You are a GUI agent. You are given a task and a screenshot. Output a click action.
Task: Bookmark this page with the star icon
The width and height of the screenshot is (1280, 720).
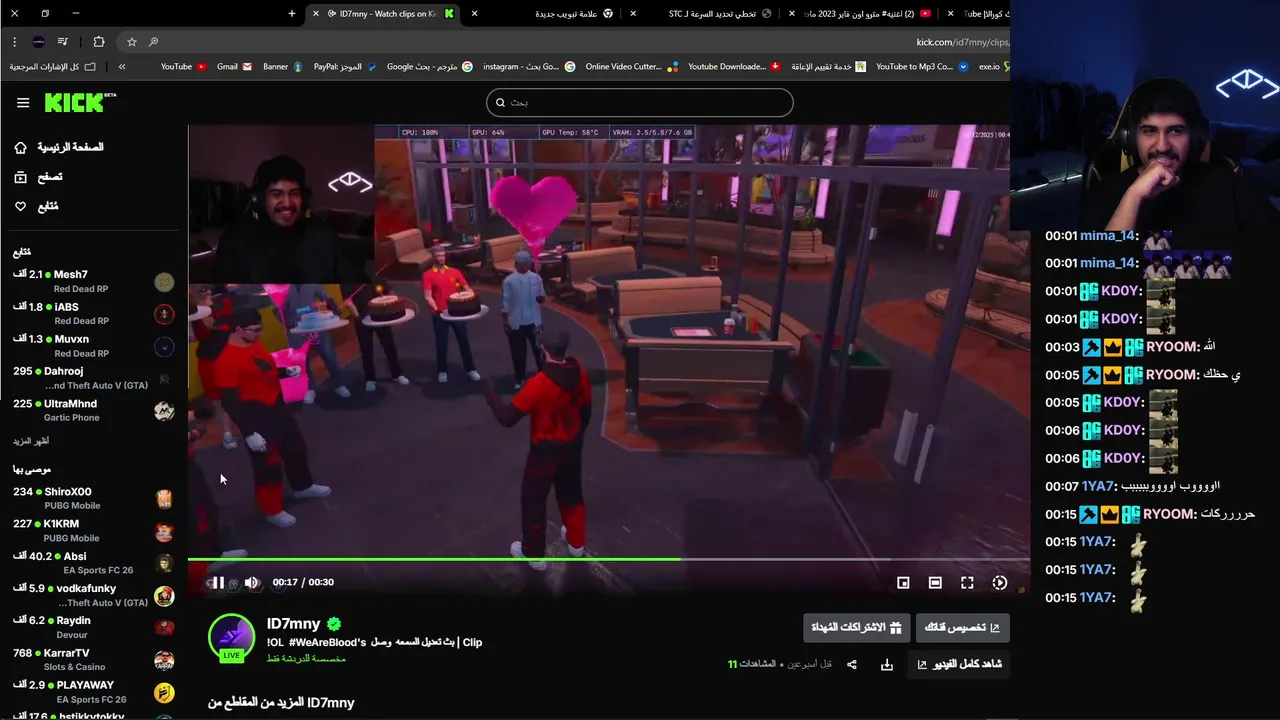131,42
